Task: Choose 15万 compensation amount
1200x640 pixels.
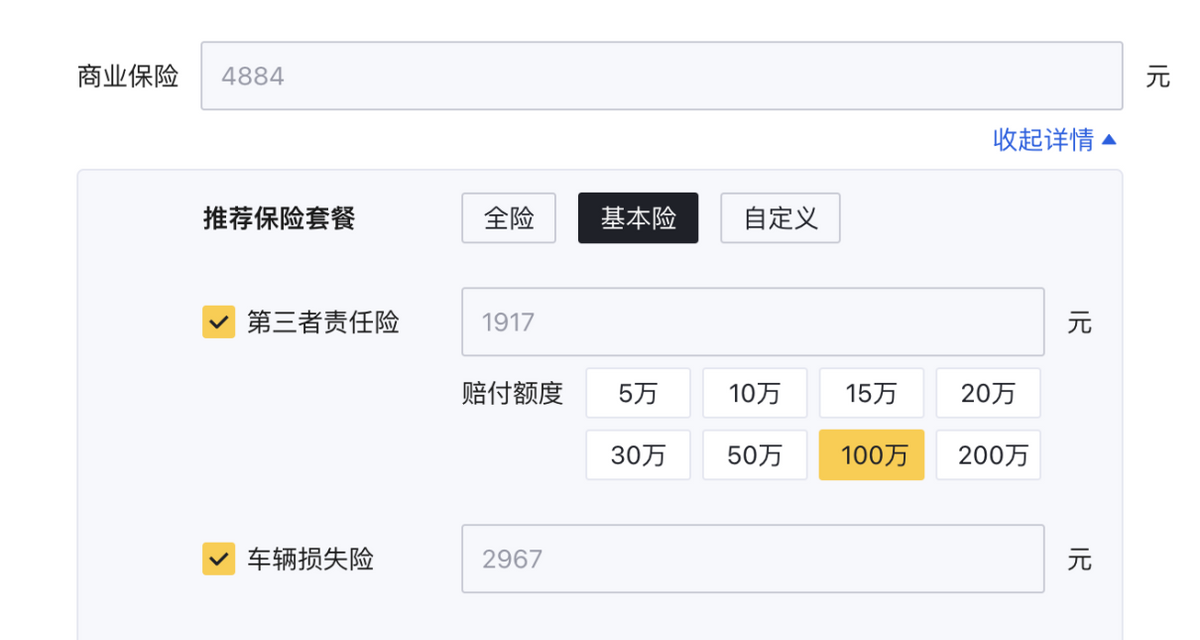Action: 871,393
